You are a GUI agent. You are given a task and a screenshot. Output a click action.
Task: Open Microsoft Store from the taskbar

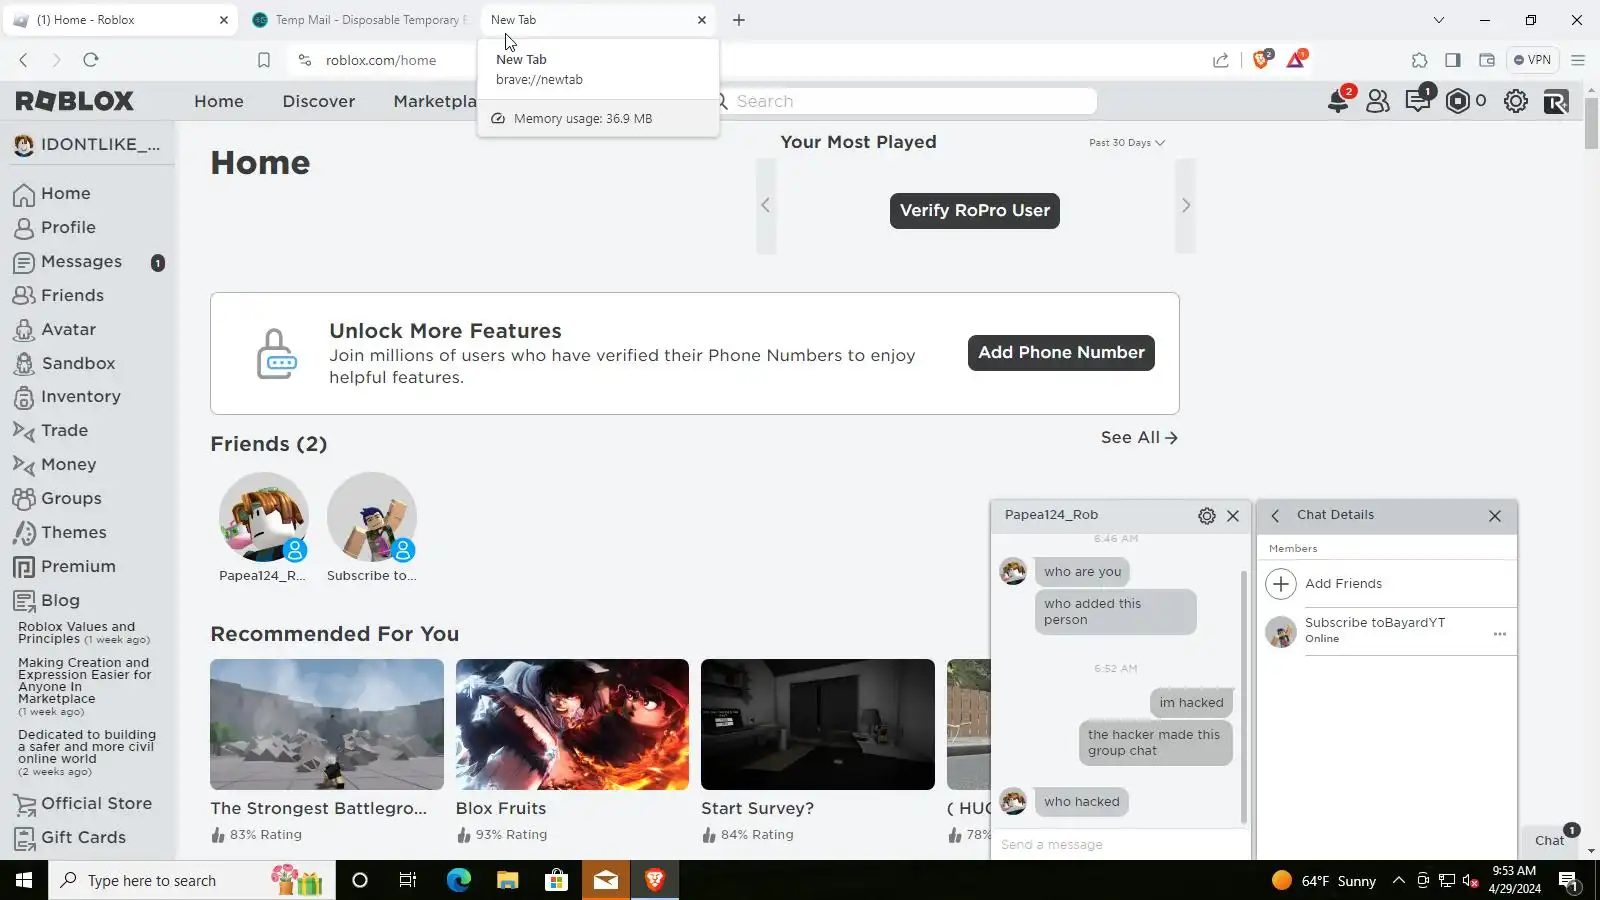[557, 880]
